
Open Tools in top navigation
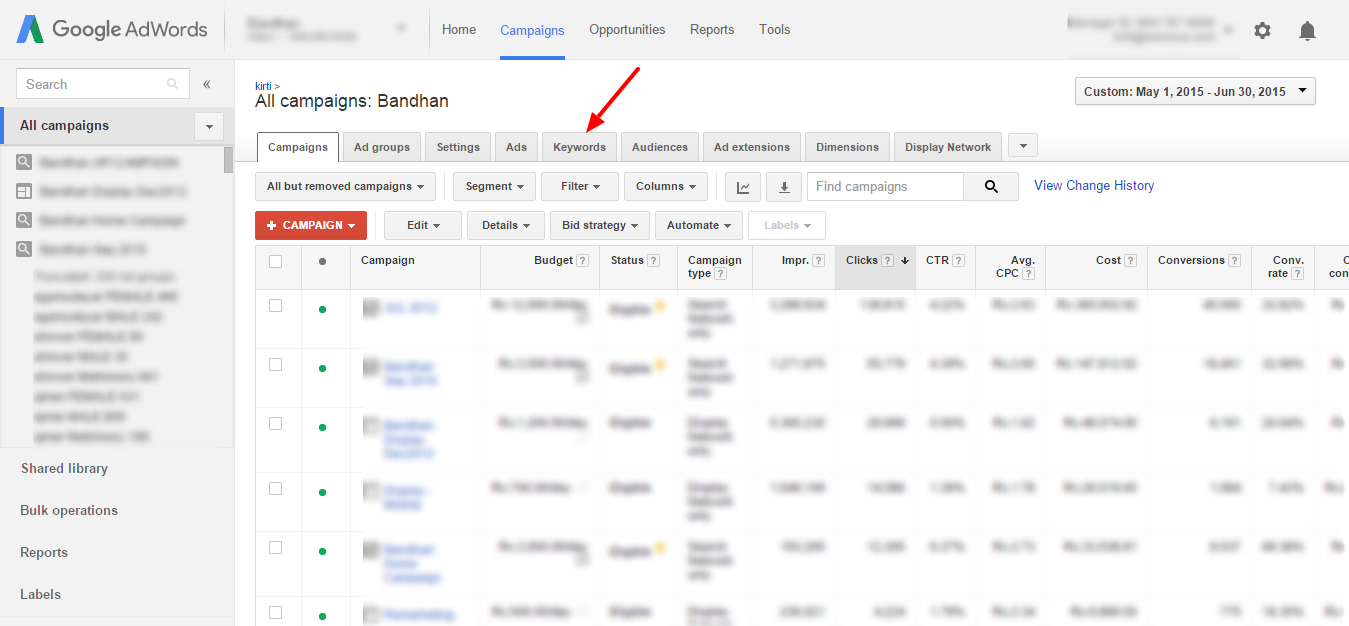tap(775, 30)
